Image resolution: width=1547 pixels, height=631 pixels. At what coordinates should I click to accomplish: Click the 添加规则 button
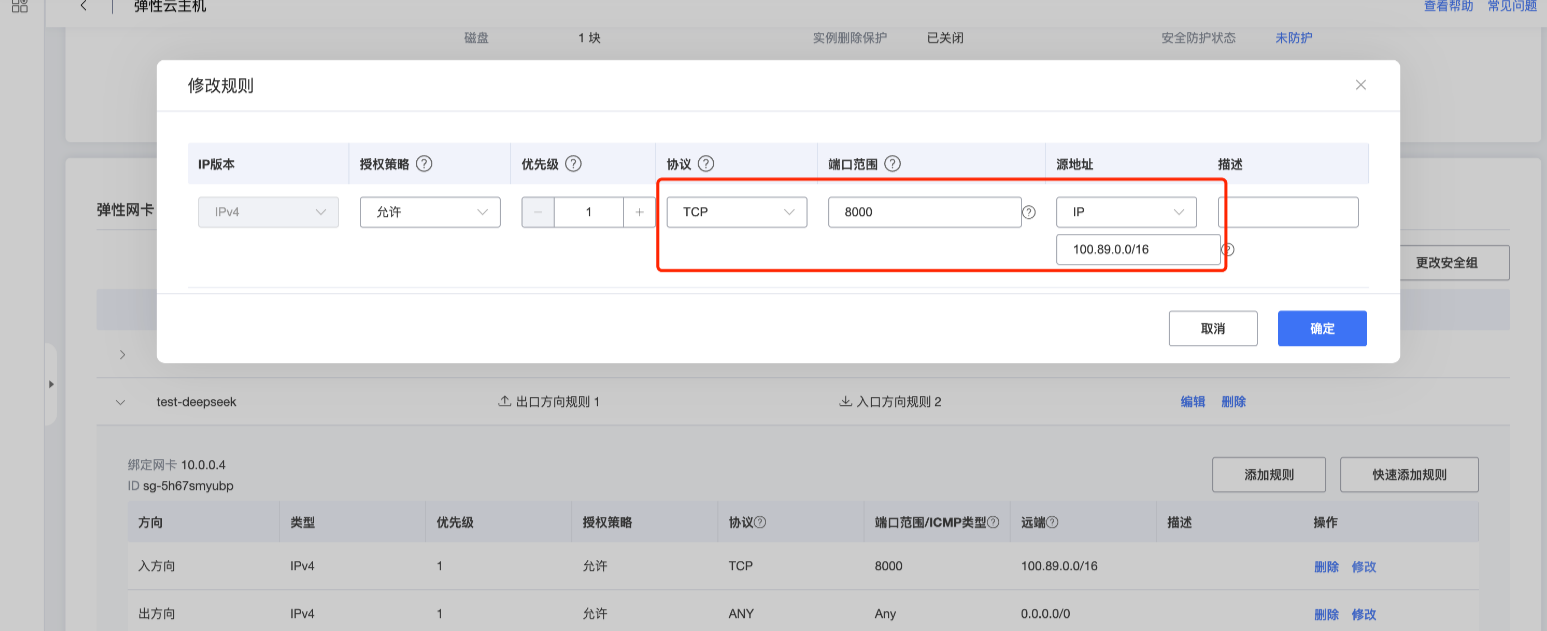[x=1269, y=475]
